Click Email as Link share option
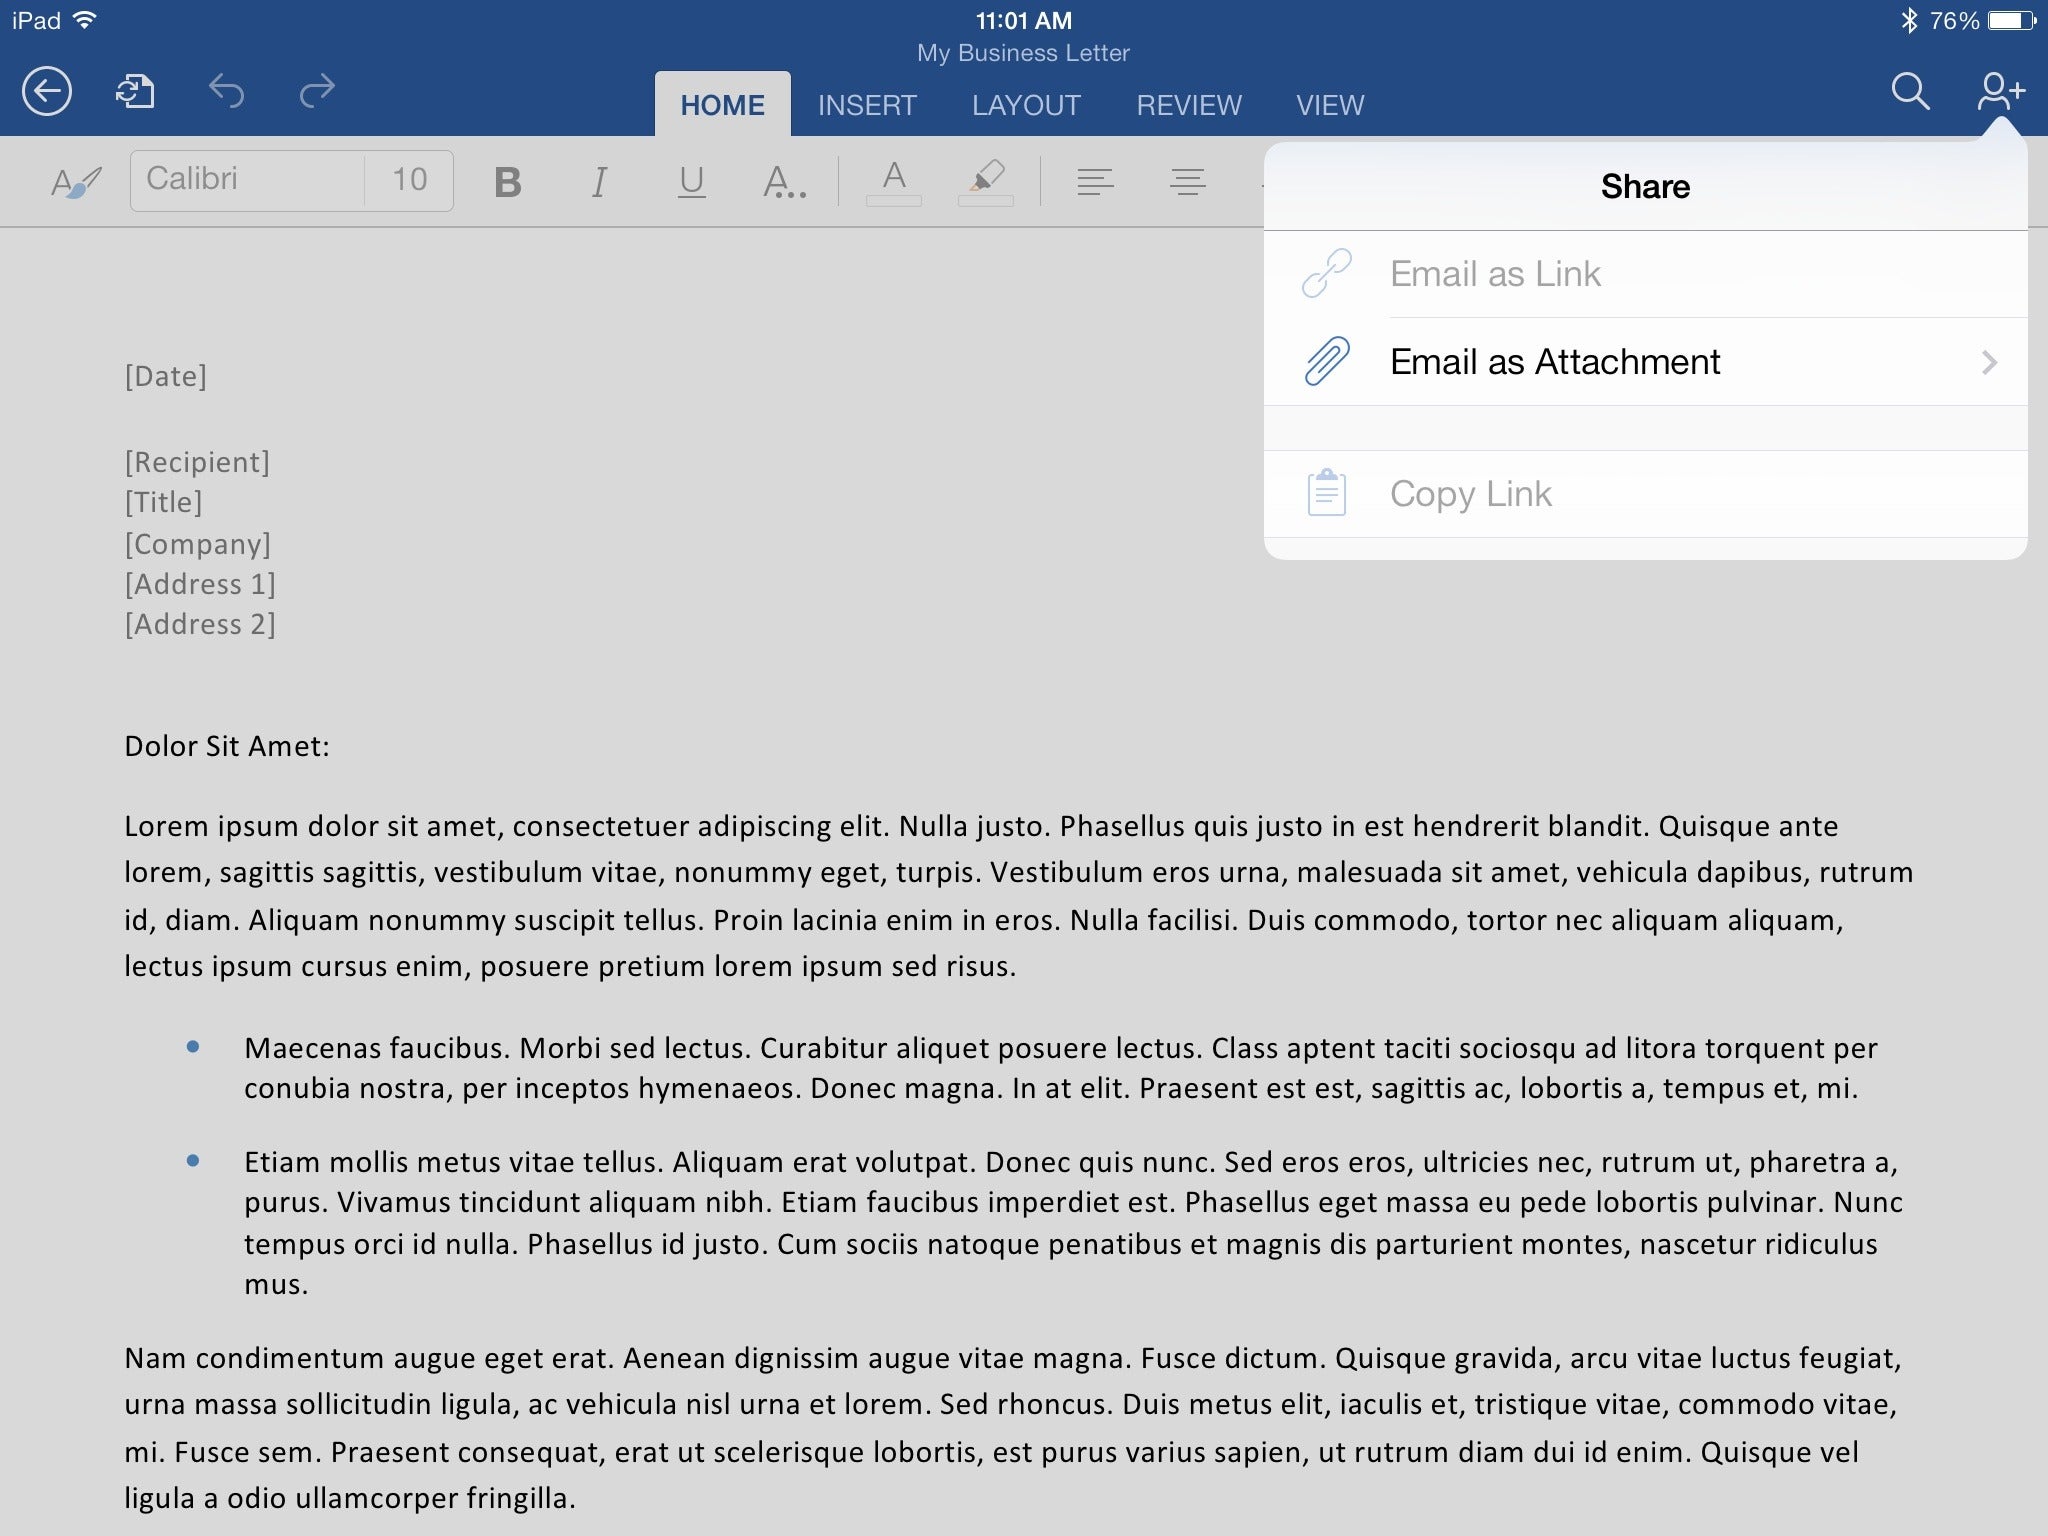This screenshot has width=2048, height=1536. (x=1645, y=273)
